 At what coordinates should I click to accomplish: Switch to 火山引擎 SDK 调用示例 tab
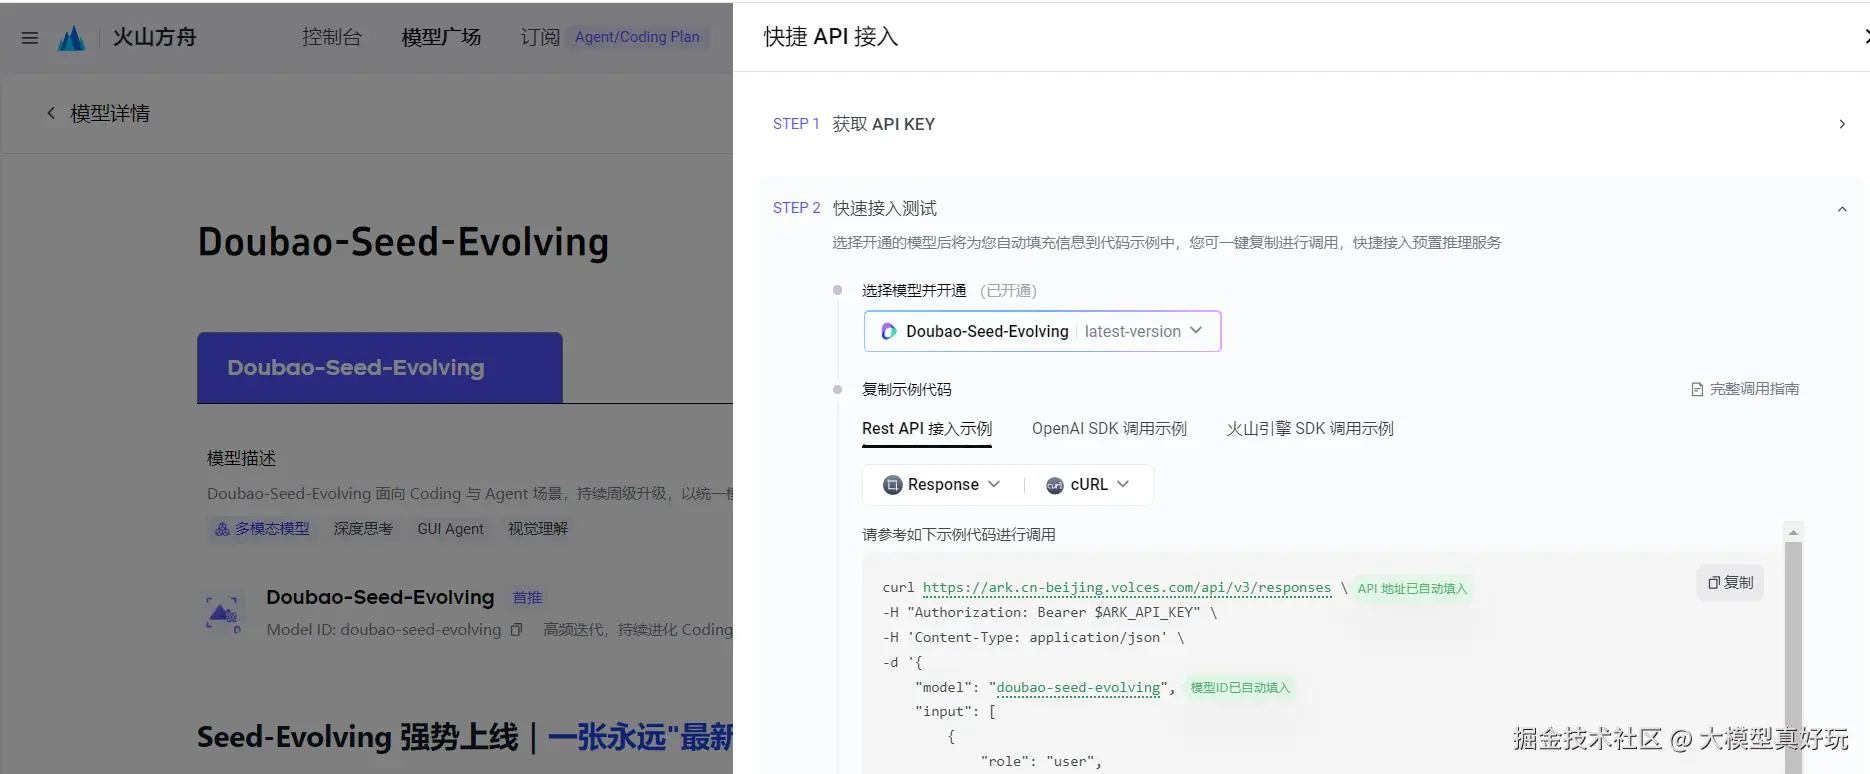click(x=1310, y=429)
